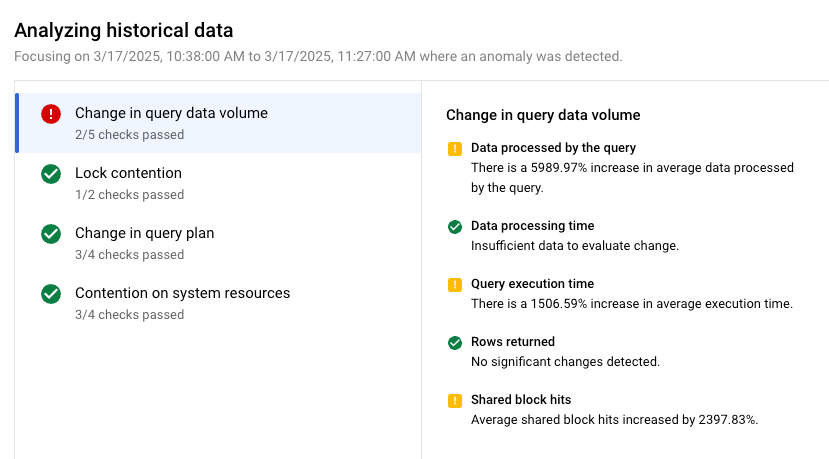829x459 pixels.
Task: Click red error icon for query data volume
Action: click(x=51, y=114)
